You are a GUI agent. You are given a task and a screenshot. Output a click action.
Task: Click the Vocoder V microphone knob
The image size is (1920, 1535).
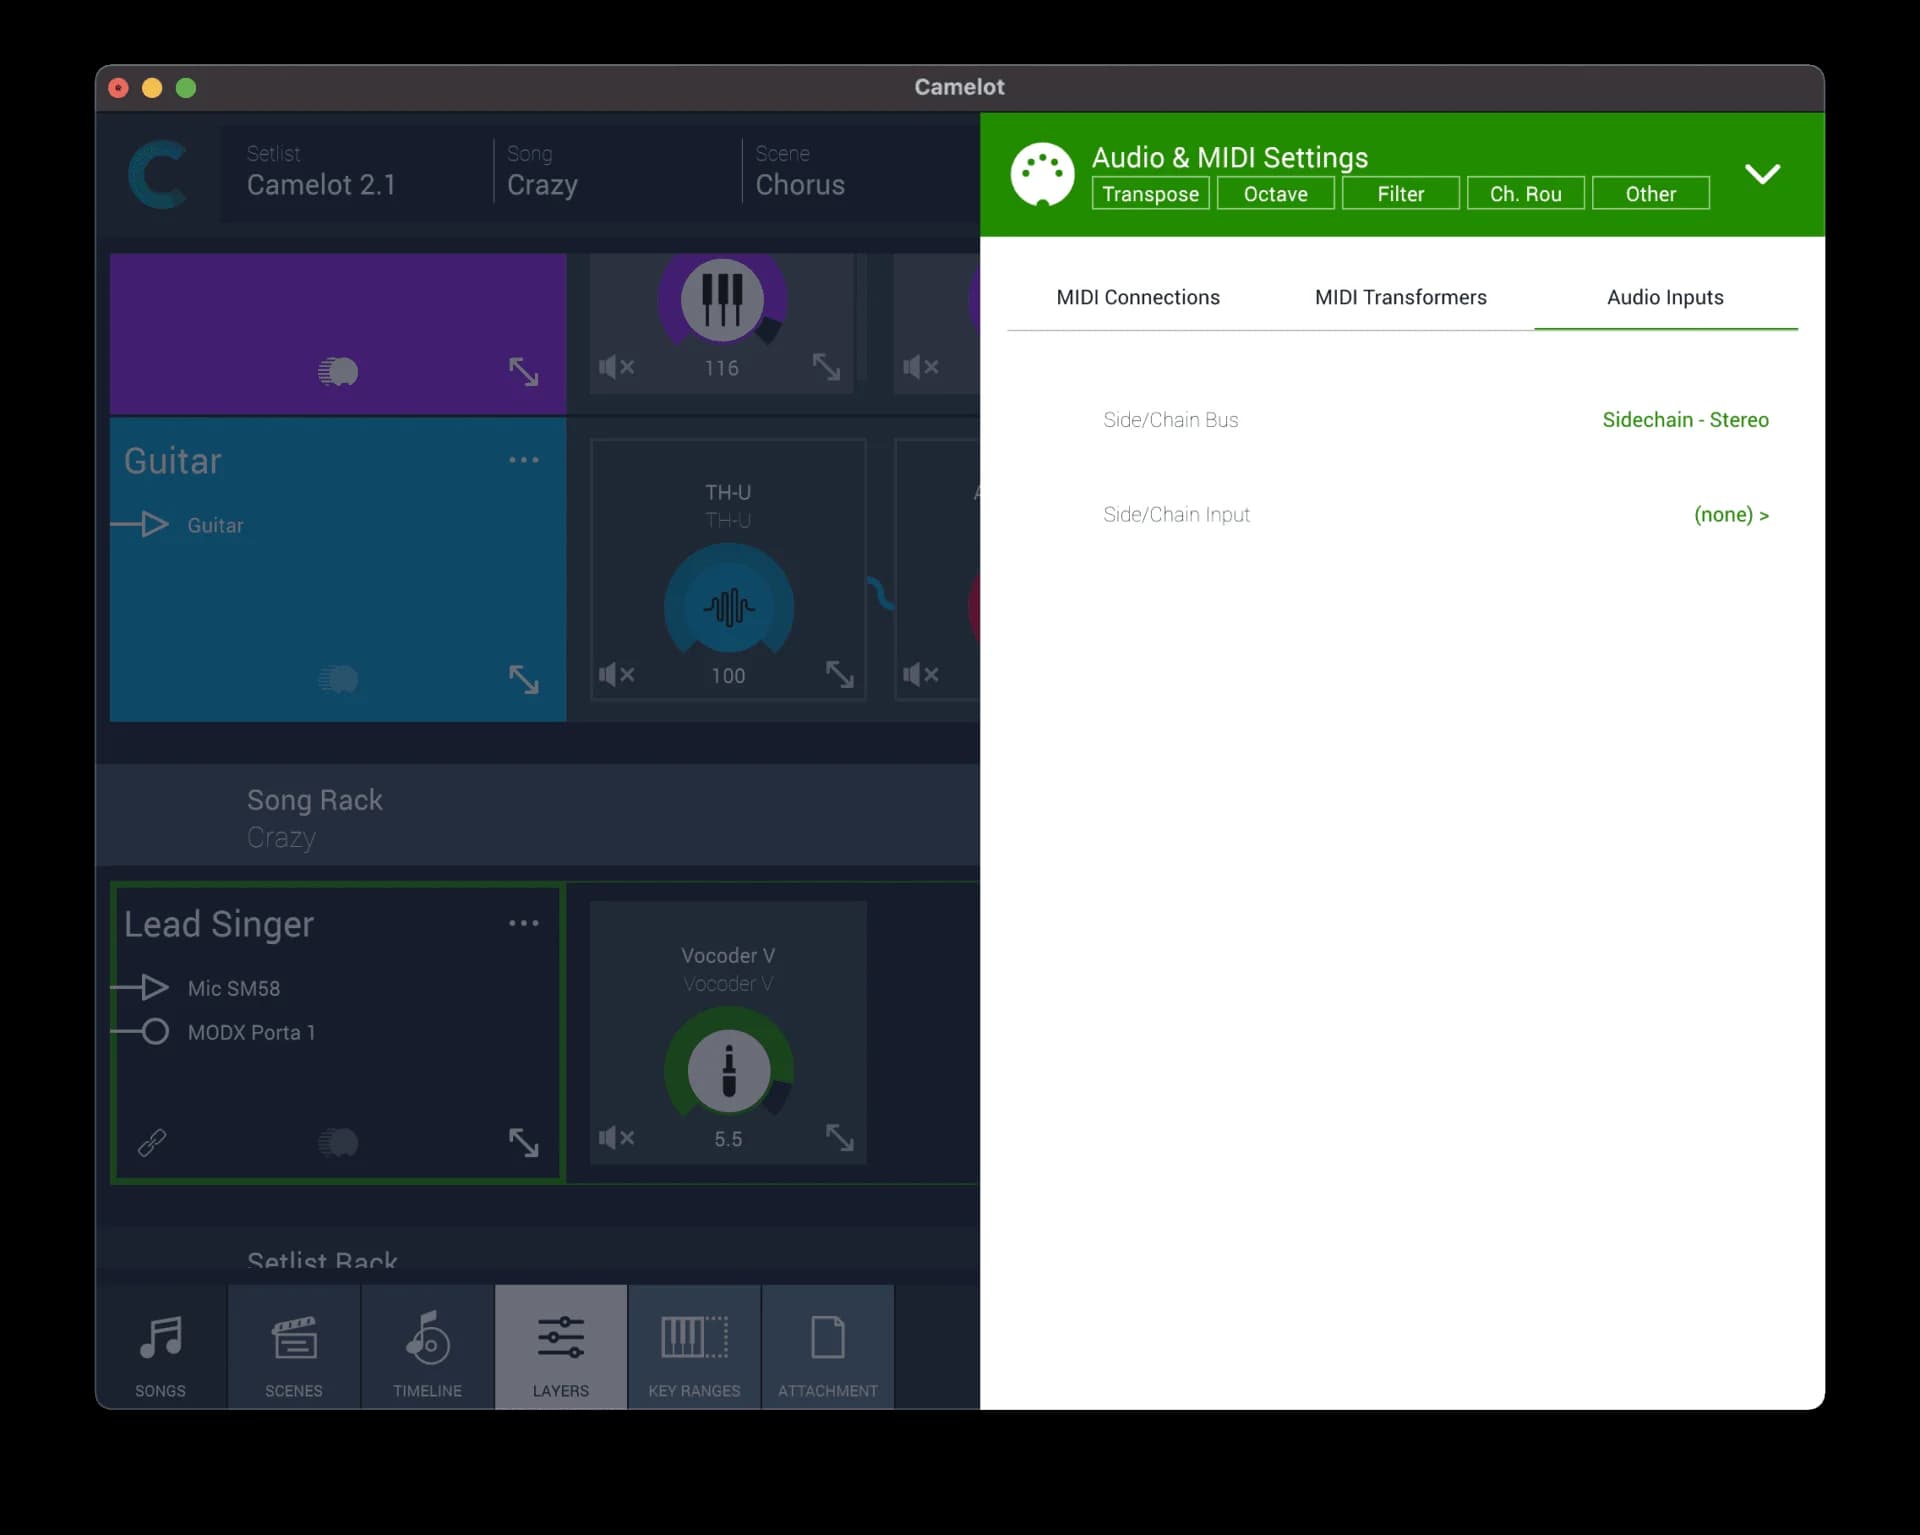729,1069
